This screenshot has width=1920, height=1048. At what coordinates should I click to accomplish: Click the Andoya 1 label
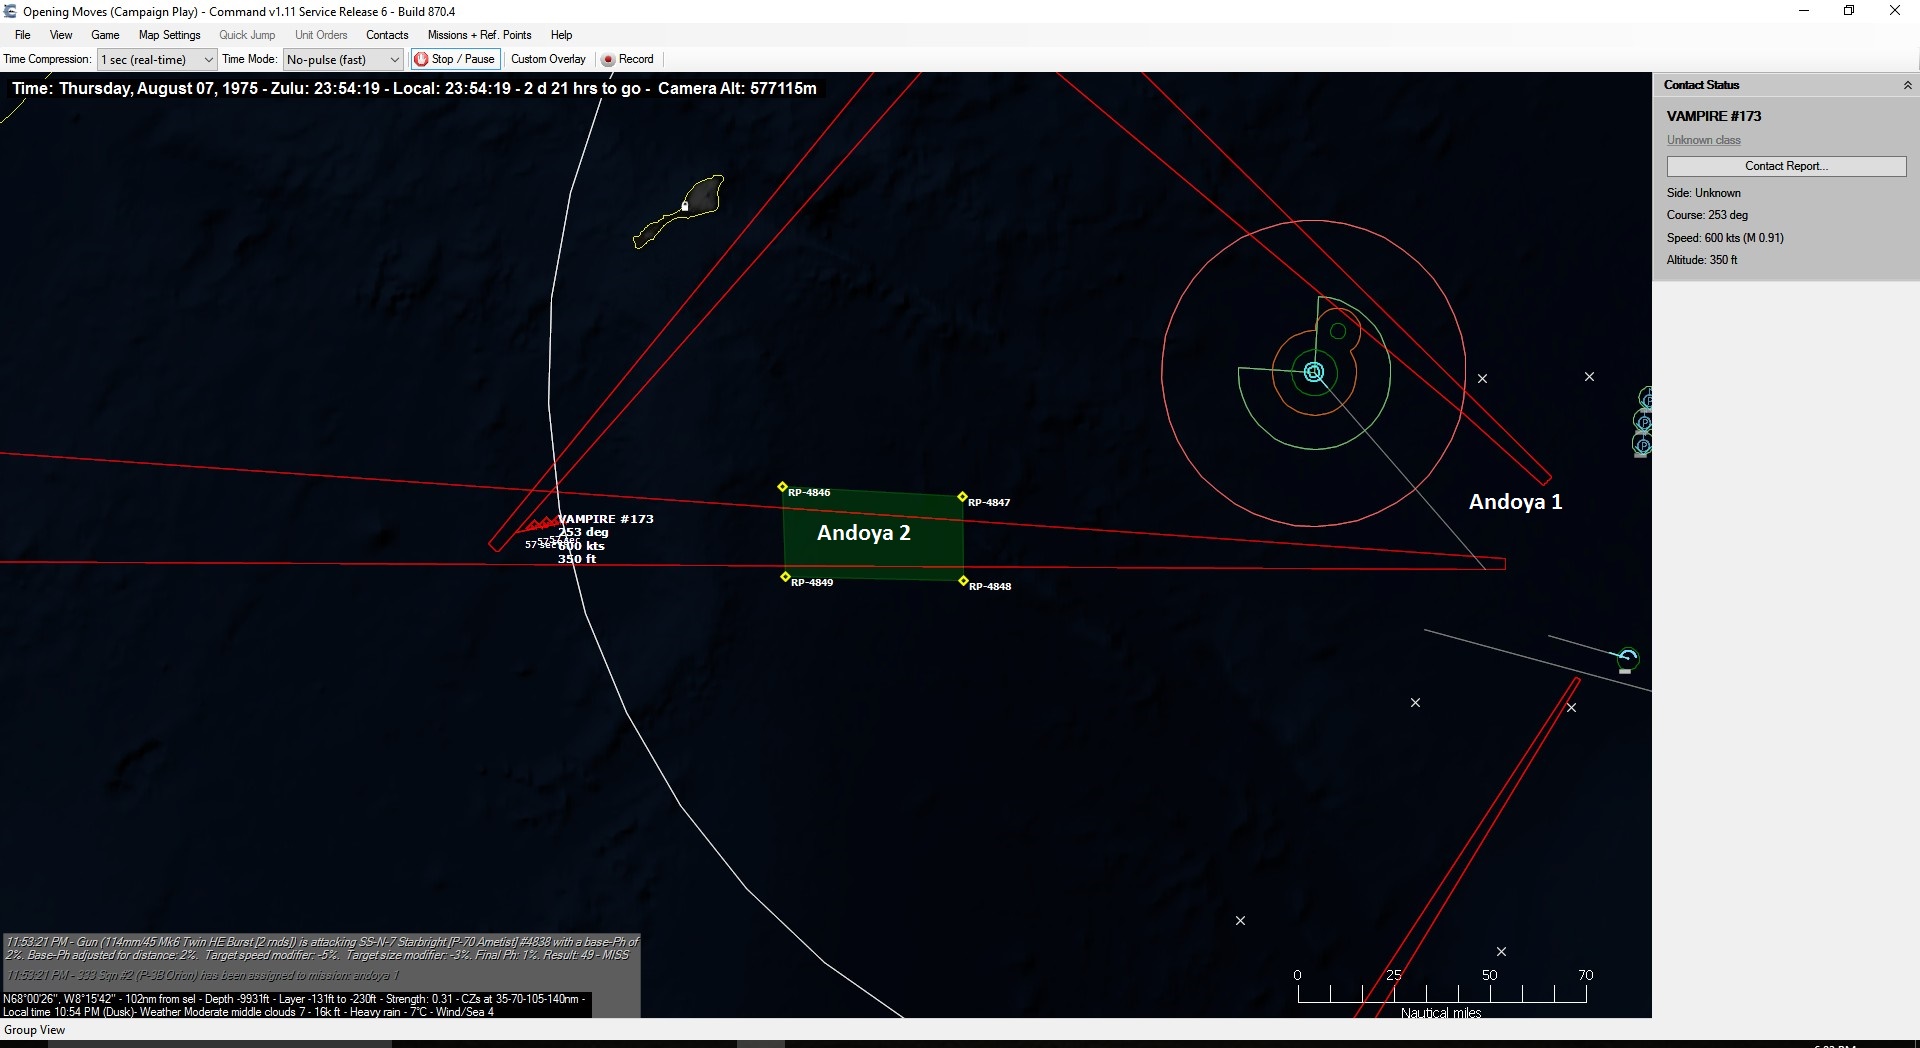tap(1515, 502)
